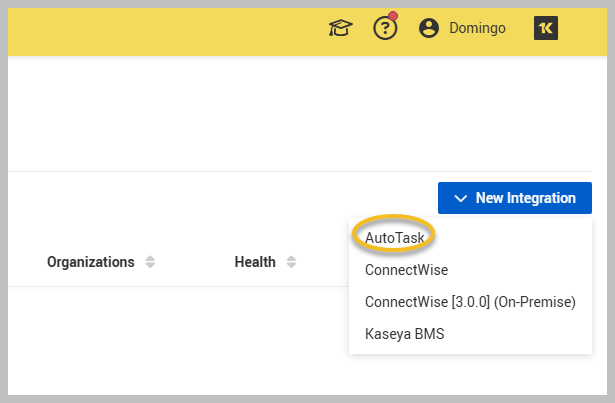
Task: Open the graduation cap academy icon
Action: pos(341,28)
